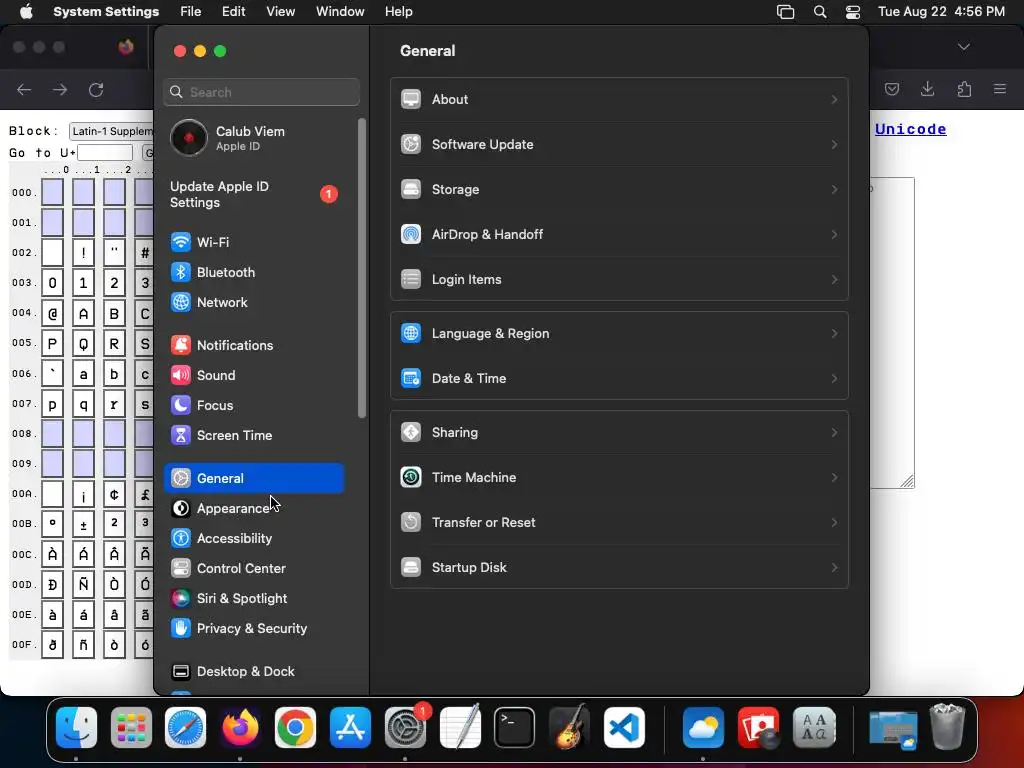
Task: Open Control Center in menu bar
Action: (853, 12)
